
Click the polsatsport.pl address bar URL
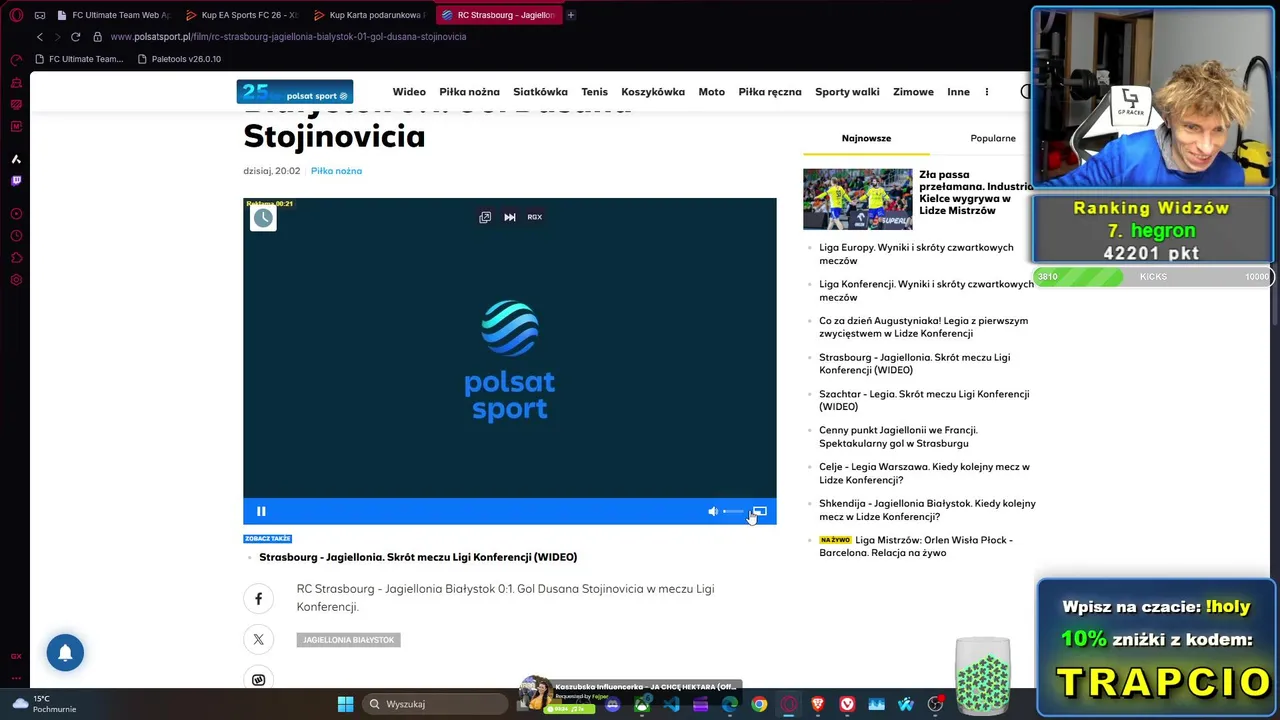288,37
